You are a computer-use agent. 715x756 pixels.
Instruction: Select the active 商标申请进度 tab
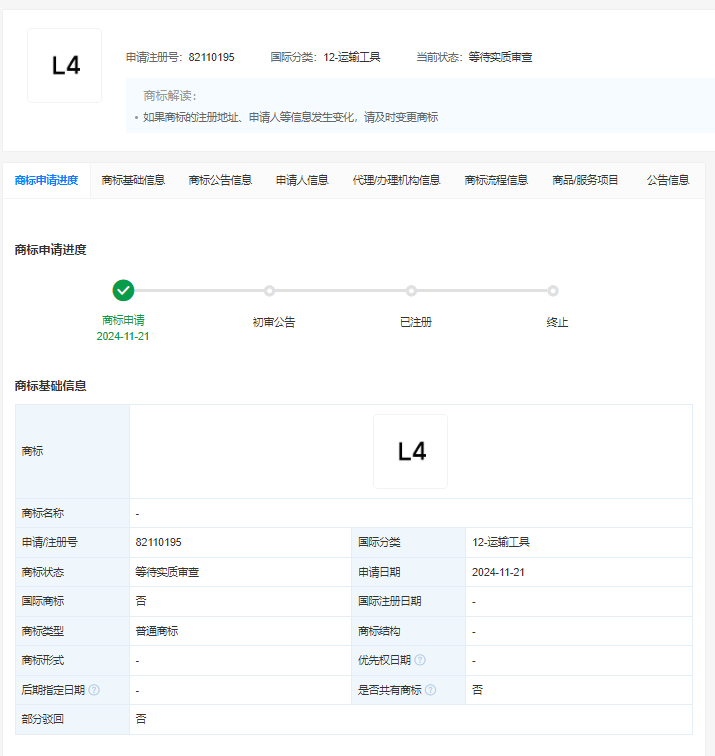click(46, 181)
